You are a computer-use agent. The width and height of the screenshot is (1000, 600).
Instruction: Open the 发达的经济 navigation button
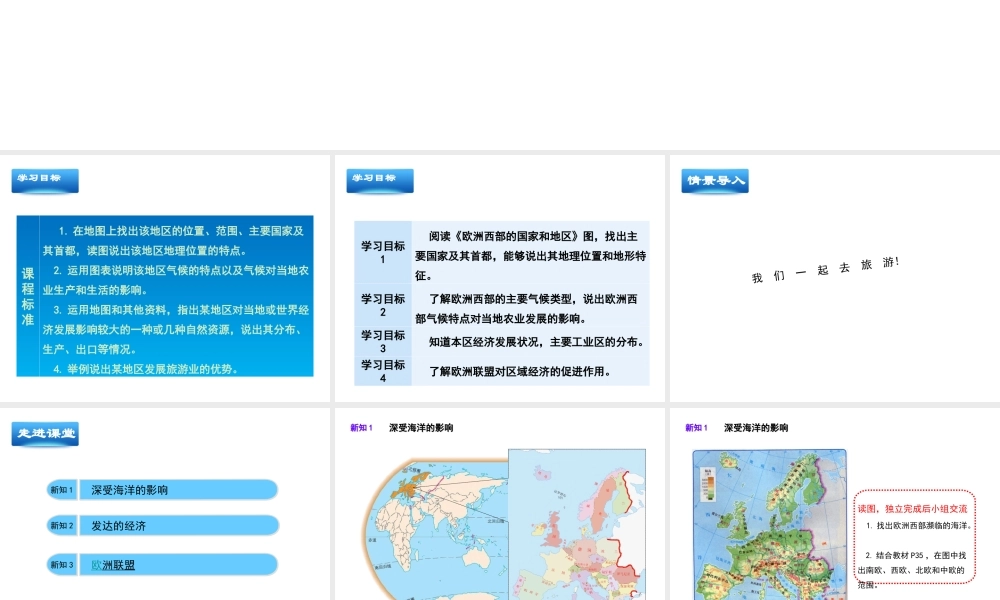(x=178, y=525)
